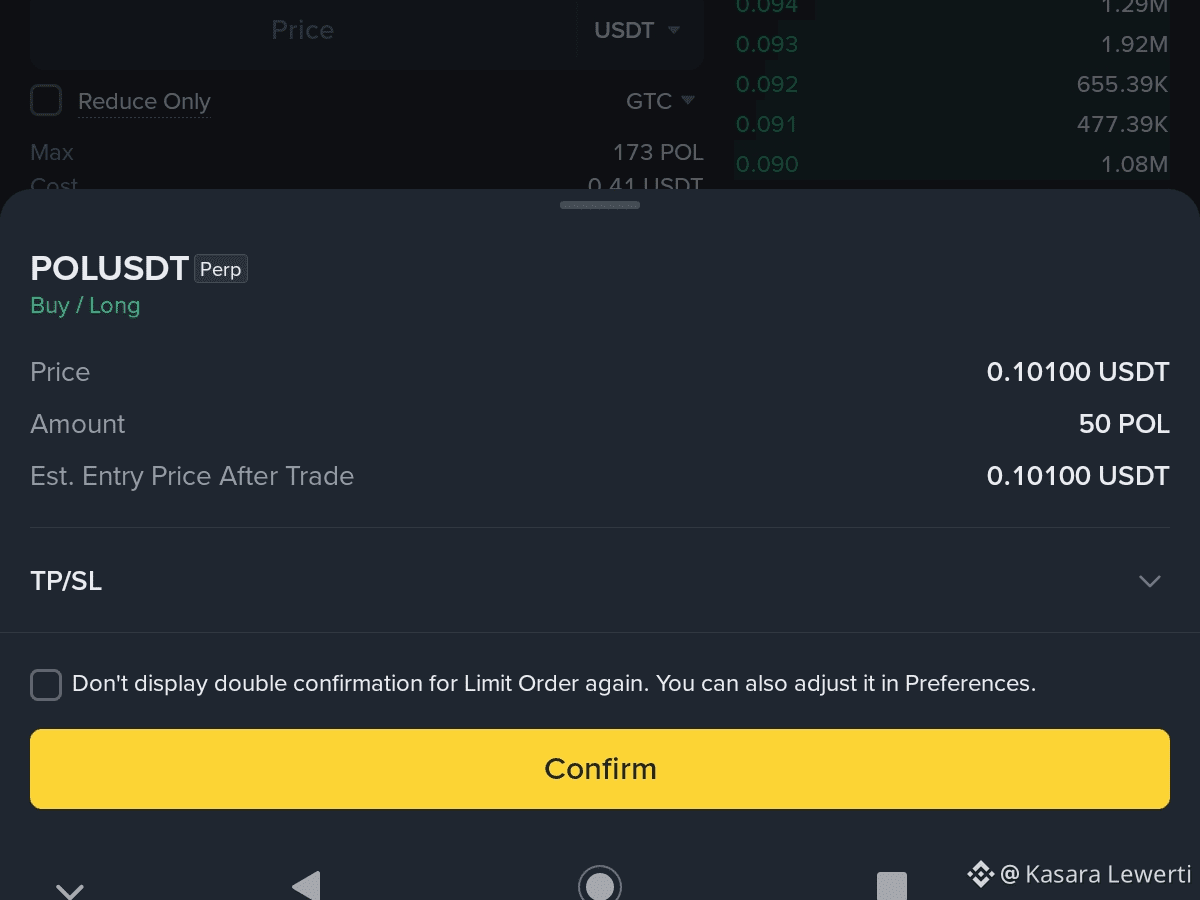Expand the TP/SL section chevron
Image resolution: width=1200 pixels, height=900 pixels.
1150,581
